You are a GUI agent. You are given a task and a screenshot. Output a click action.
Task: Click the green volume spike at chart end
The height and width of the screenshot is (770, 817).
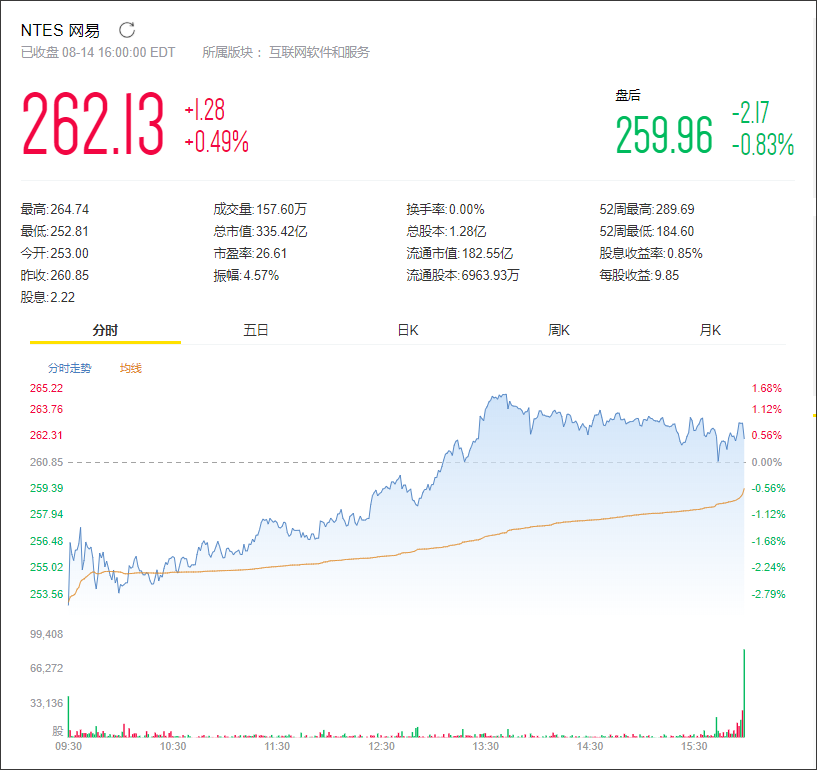(743, 690)
